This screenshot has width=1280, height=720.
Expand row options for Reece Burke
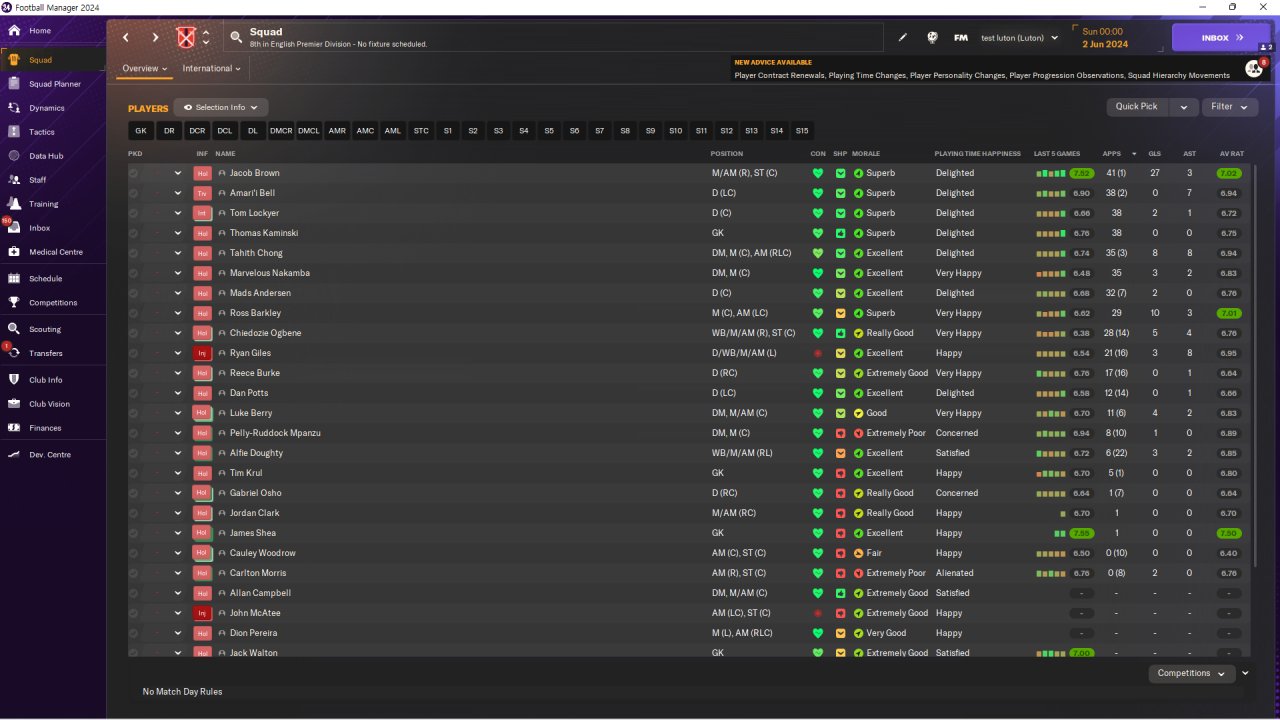tap(178, 373)
